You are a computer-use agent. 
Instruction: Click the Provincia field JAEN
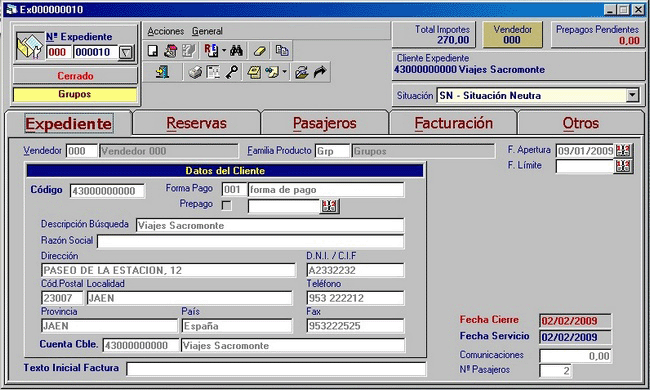[x=109, y=326]
